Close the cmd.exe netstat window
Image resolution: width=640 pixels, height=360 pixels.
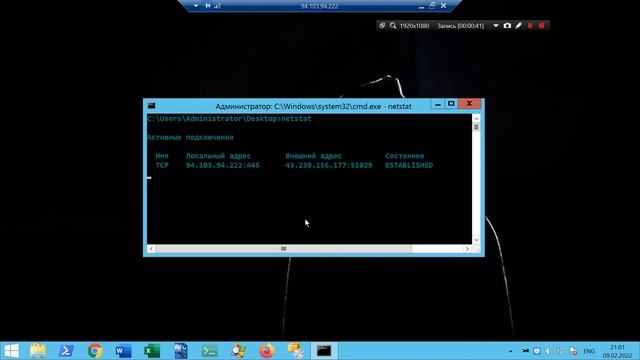[469, 104]
